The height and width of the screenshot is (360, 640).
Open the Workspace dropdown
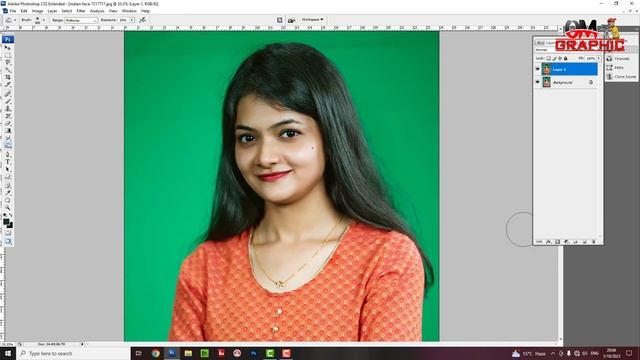313,20
